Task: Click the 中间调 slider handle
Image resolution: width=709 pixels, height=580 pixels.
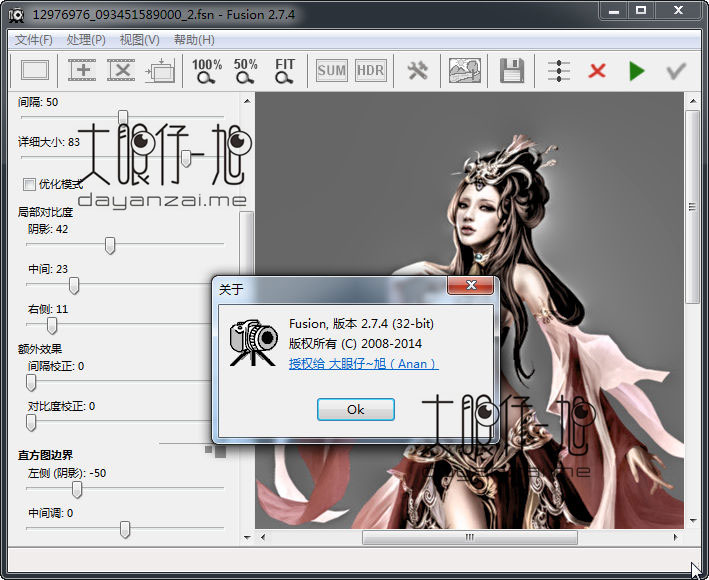Action: (x=125, y=529)
